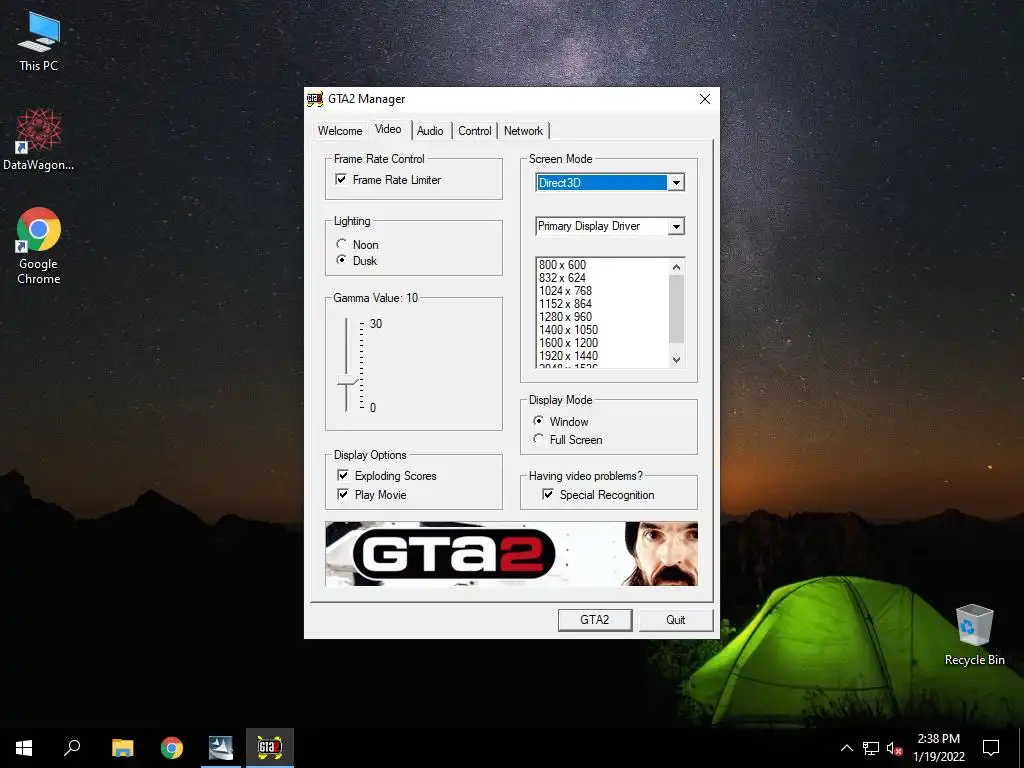
Task: Launch Chrome from the taskbar
Action: pos(172,748)
